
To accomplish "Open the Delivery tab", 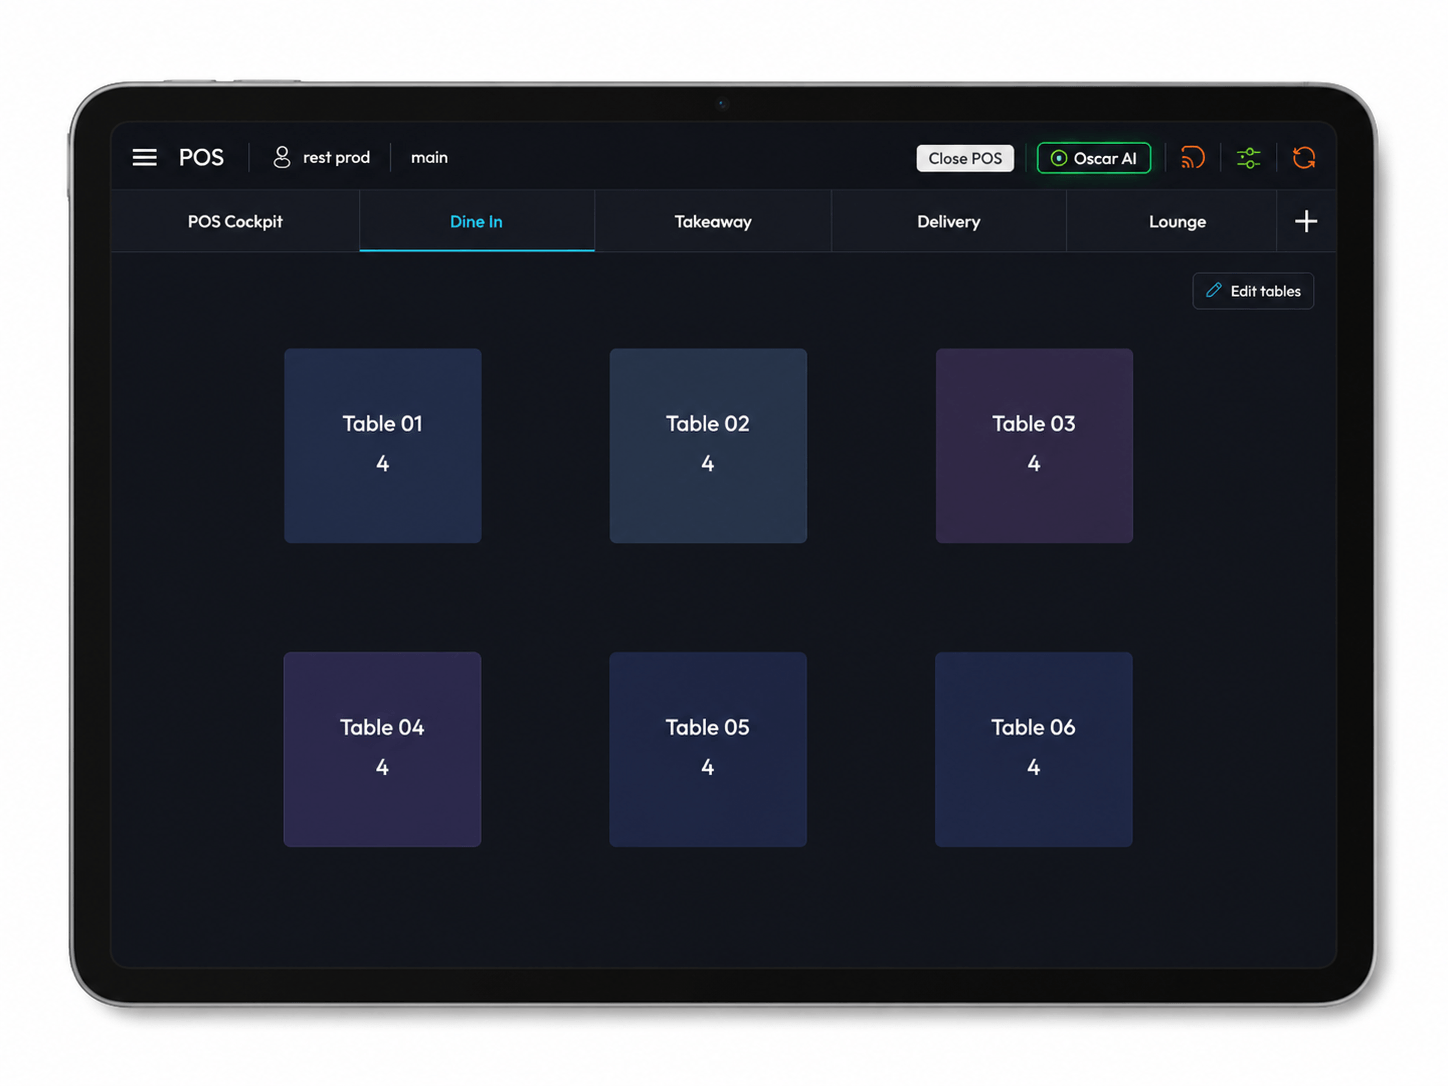I will 949,221.
